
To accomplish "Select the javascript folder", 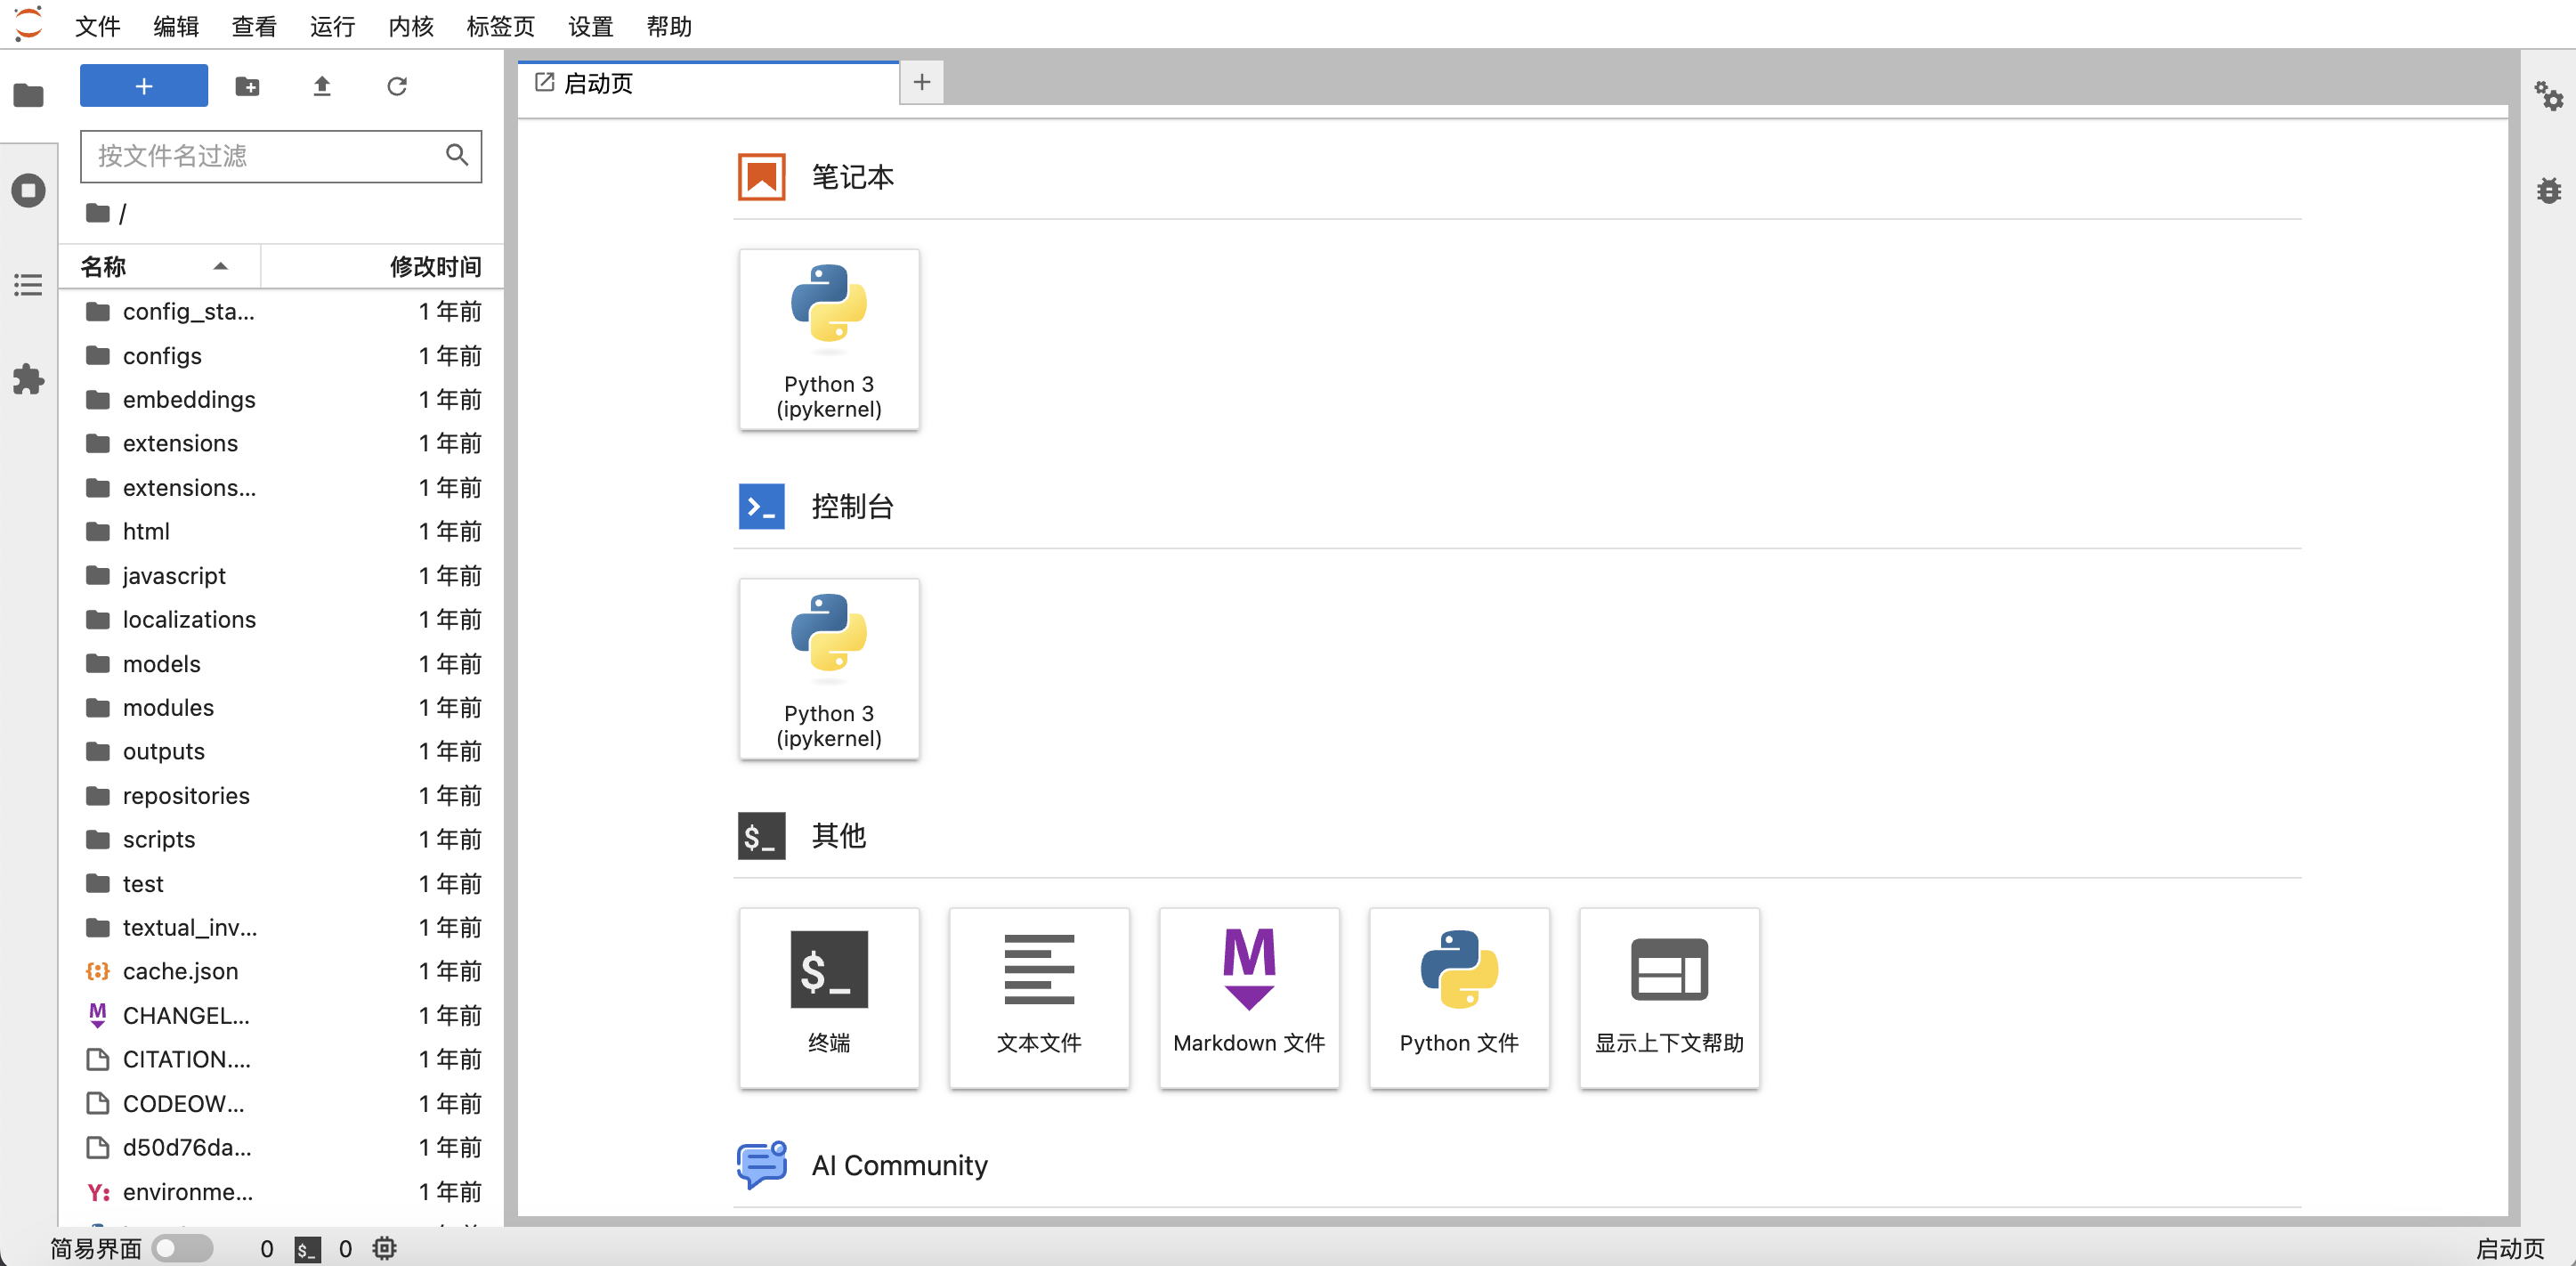I will pos(282,576).
